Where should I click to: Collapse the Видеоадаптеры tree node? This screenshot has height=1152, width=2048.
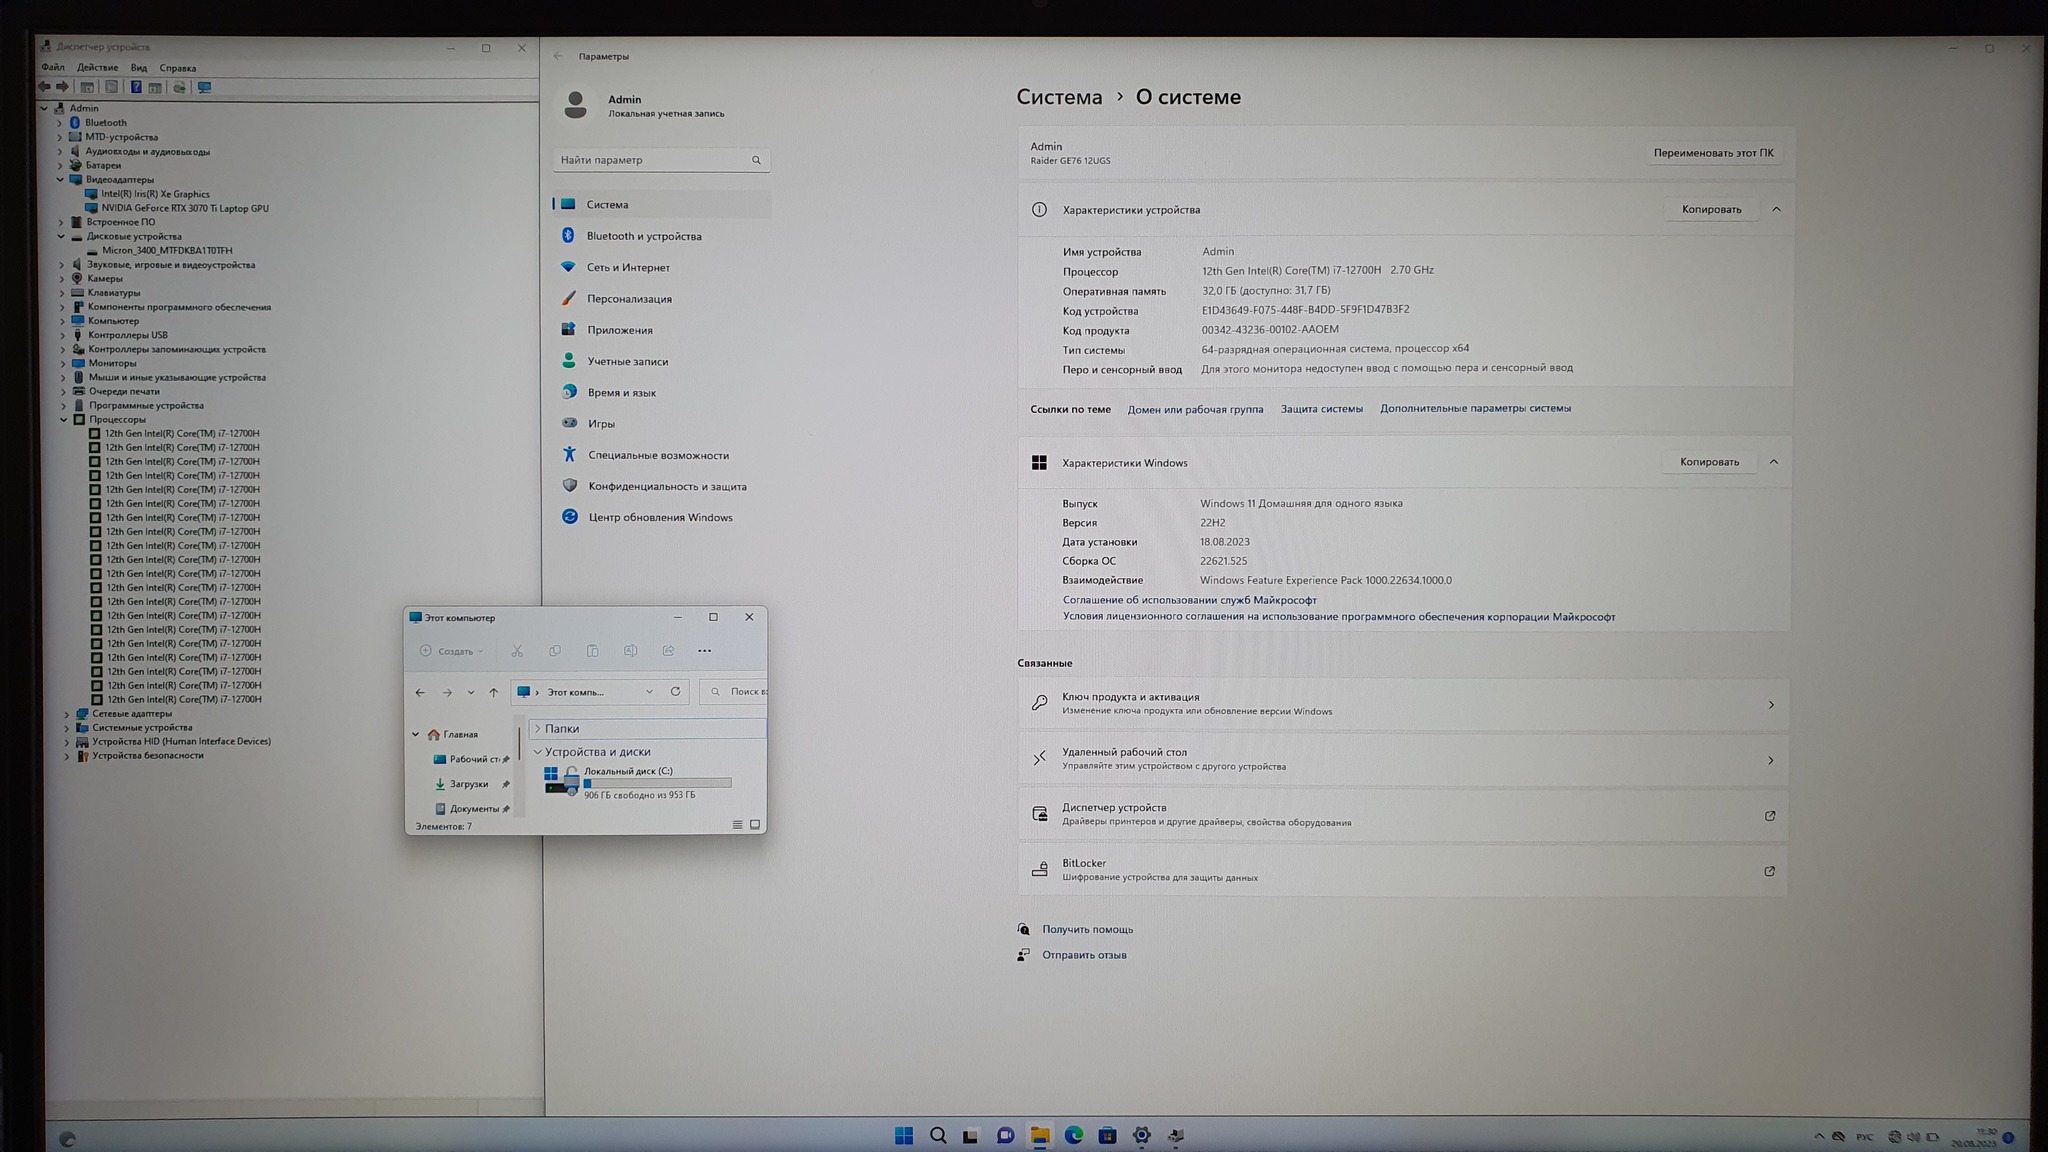click(61, 180)
